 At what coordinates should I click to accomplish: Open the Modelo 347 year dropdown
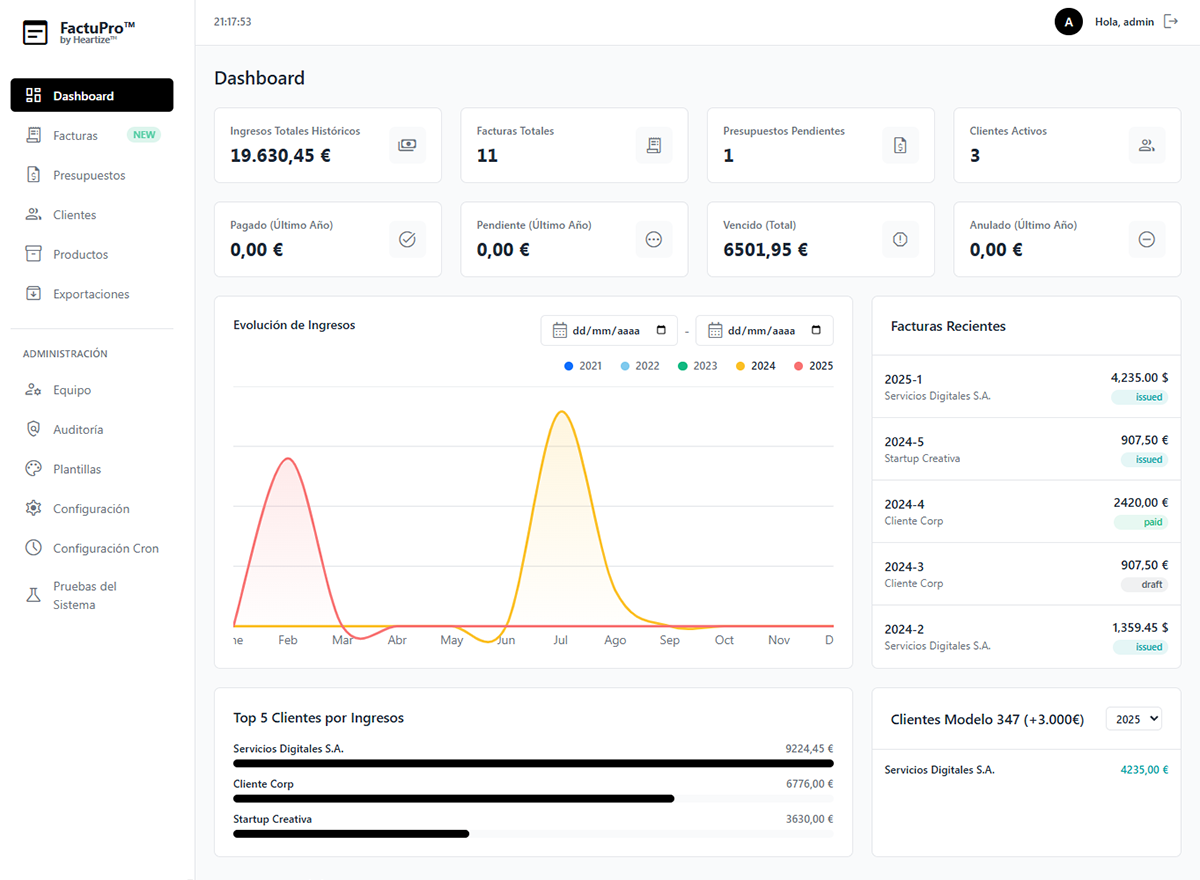click(x=1133, y=719)
